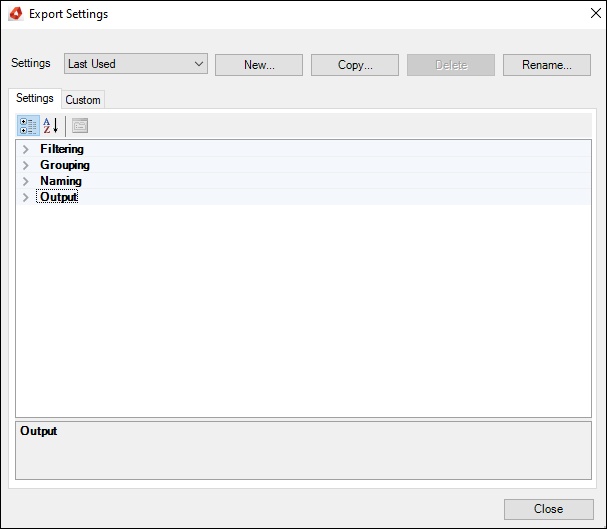Close the dialog with Close button
607x529 pixels.
549,509
